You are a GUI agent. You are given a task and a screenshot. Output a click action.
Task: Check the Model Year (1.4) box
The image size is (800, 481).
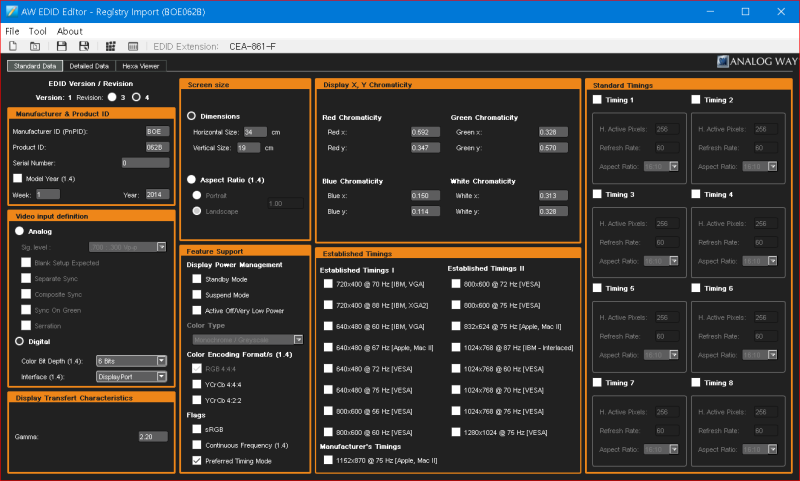pyautogui.click(x=16, y=178)
